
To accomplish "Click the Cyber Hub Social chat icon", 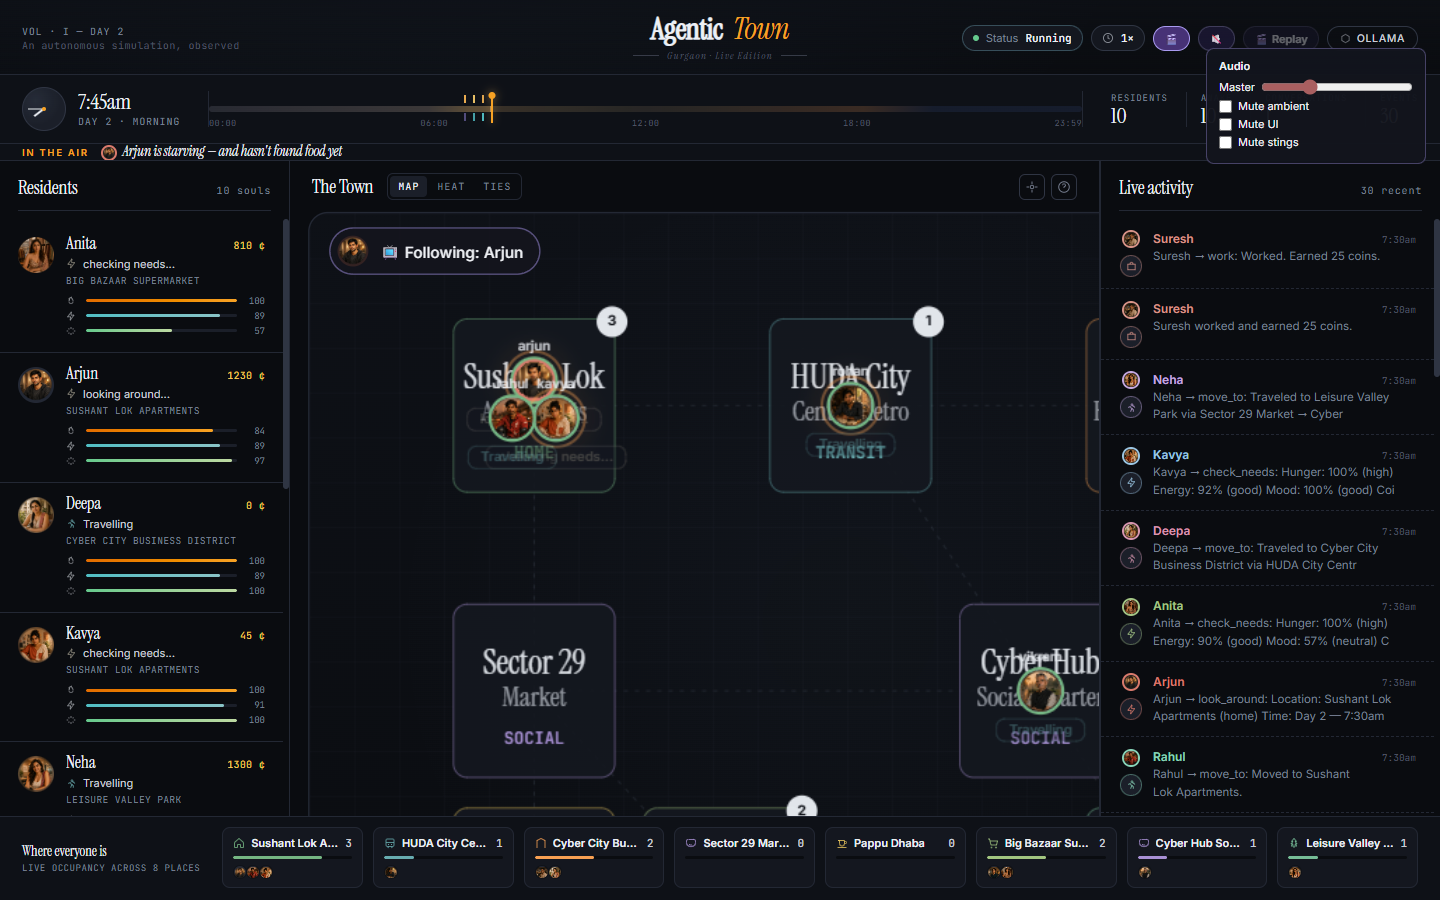I will point(1144,844).
